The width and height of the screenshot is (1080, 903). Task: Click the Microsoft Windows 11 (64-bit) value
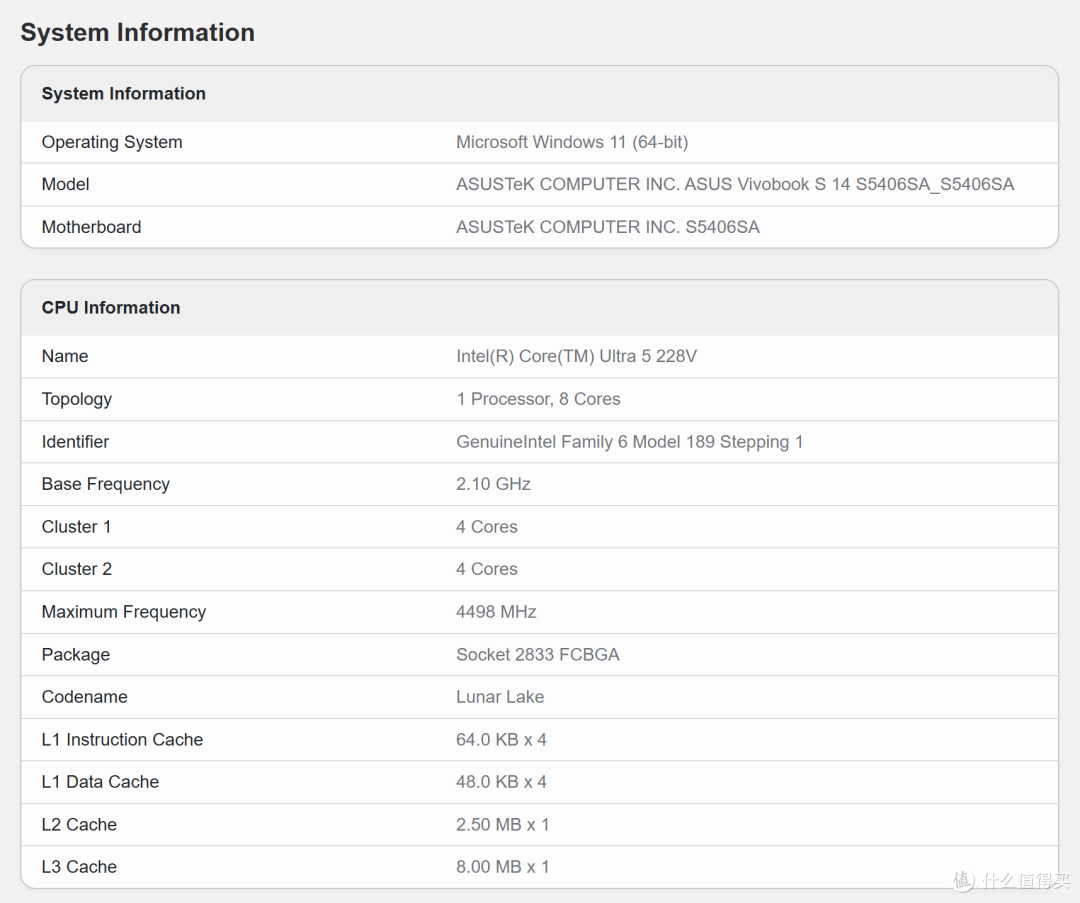pyautogui.click(x=572, y=142)
